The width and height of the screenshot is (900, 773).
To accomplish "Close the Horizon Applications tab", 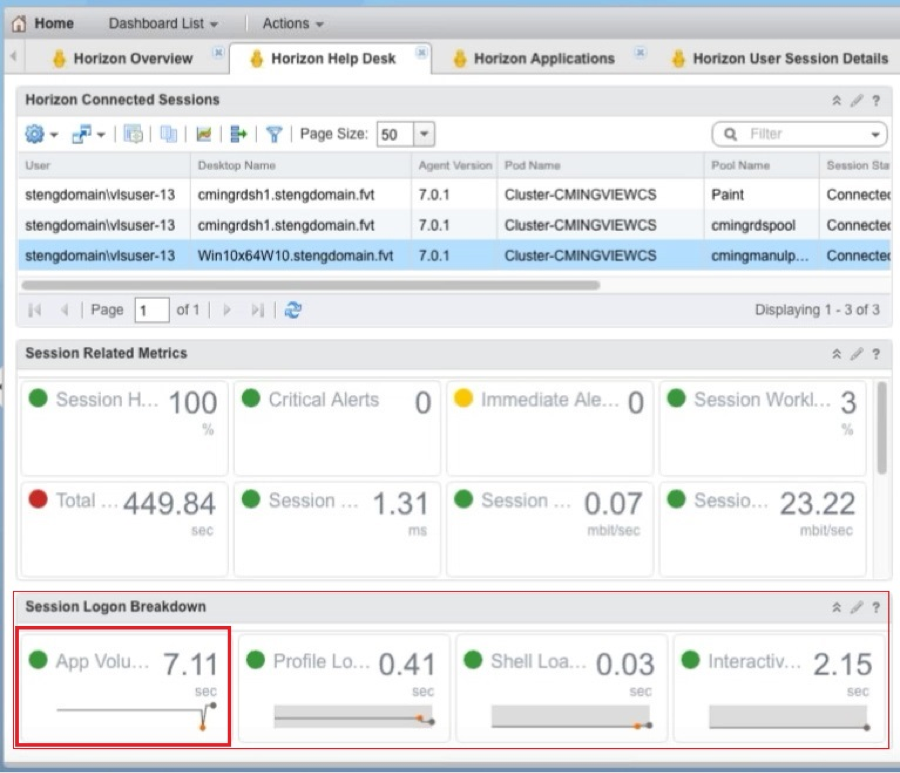I will pos(641,53).
